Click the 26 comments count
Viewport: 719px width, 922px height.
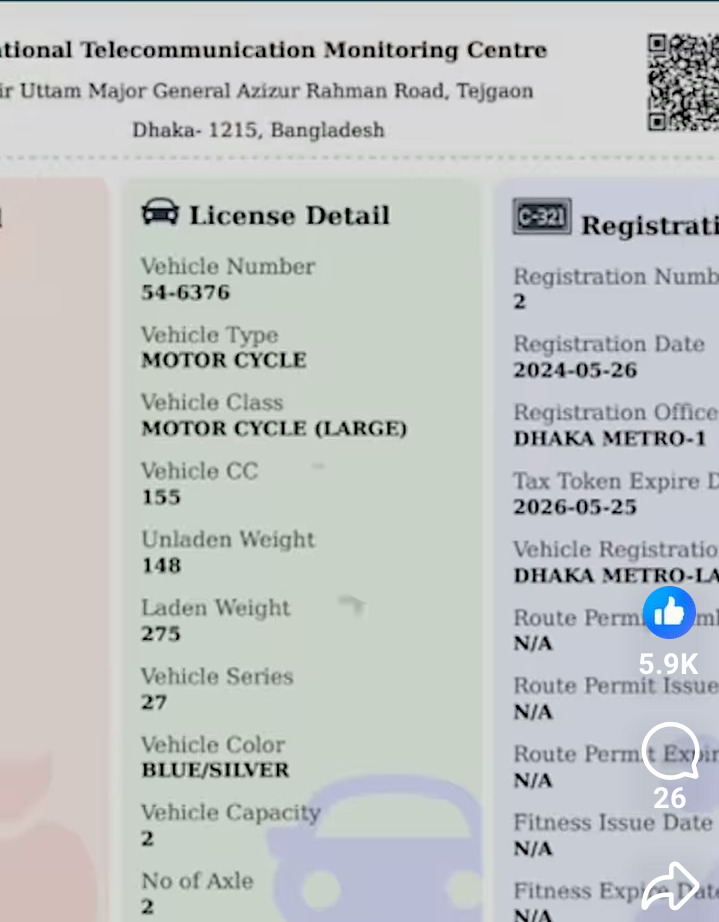(669, 798)
